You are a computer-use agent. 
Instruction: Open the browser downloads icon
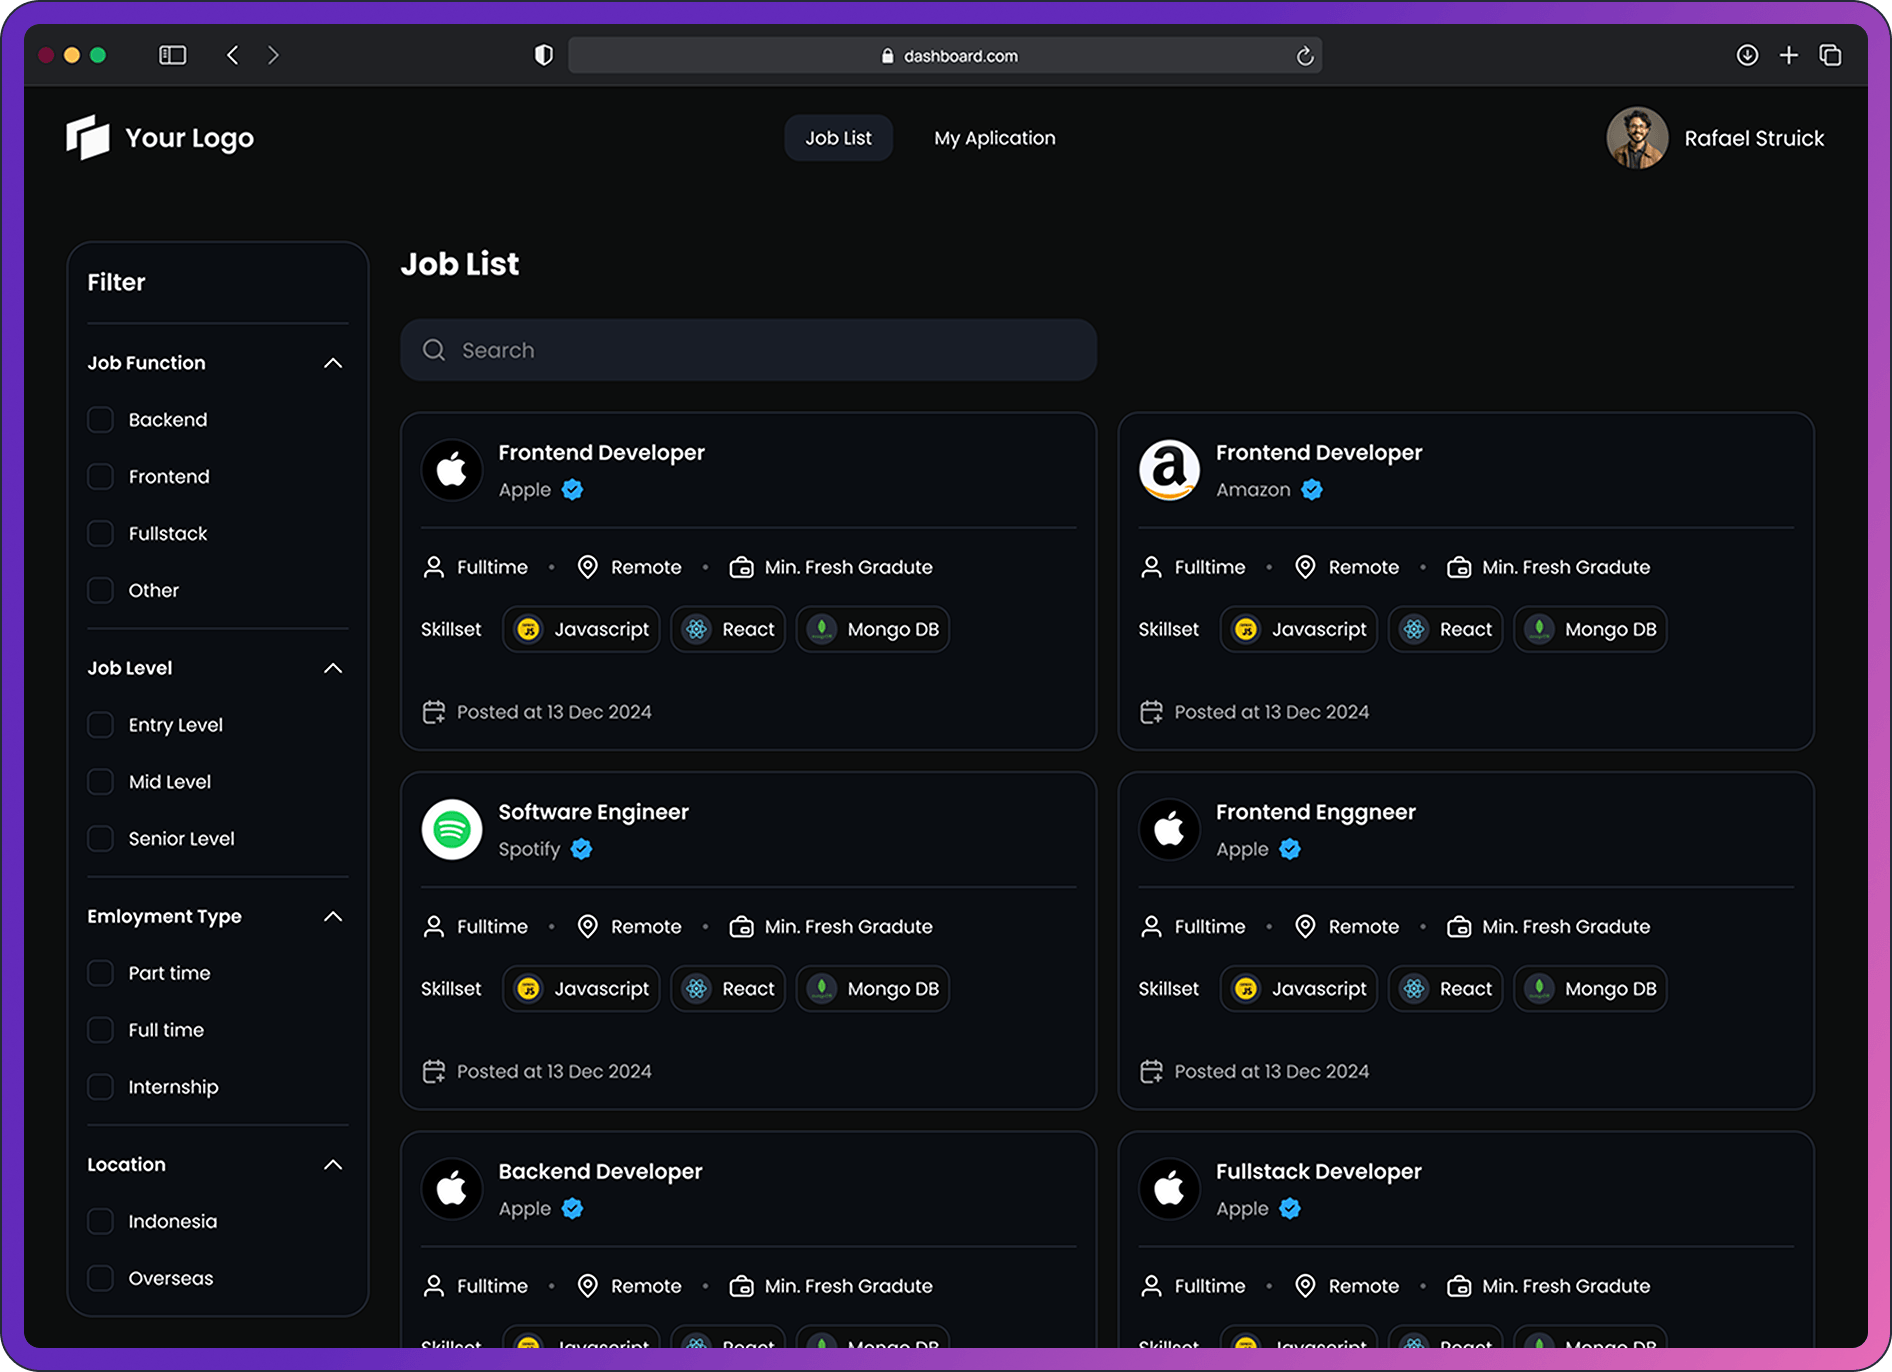tap(1747, 55)
